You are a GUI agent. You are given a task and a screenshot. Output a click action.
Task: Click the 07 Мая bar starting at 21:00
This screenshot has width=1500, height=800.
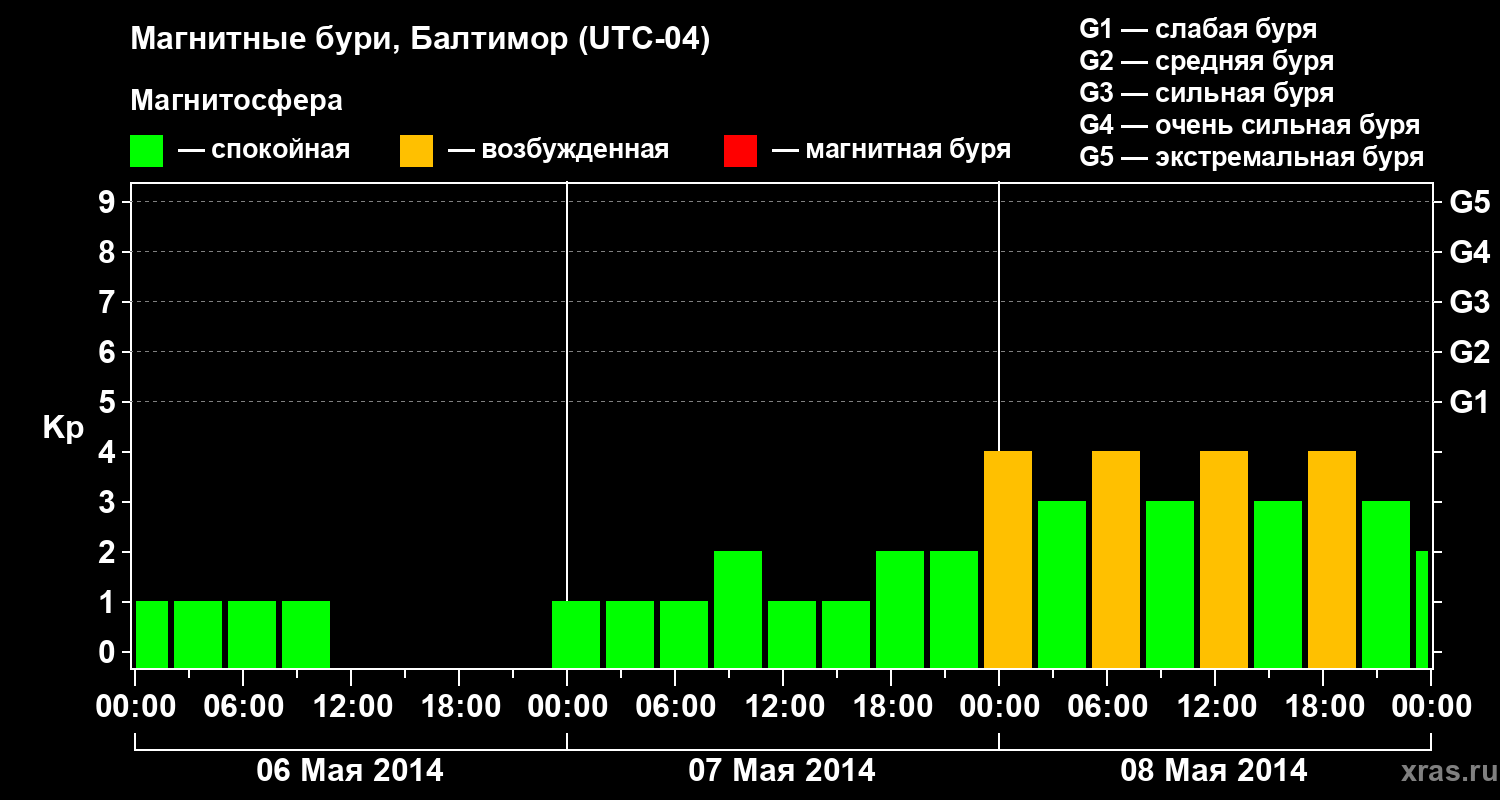[954, 609]
